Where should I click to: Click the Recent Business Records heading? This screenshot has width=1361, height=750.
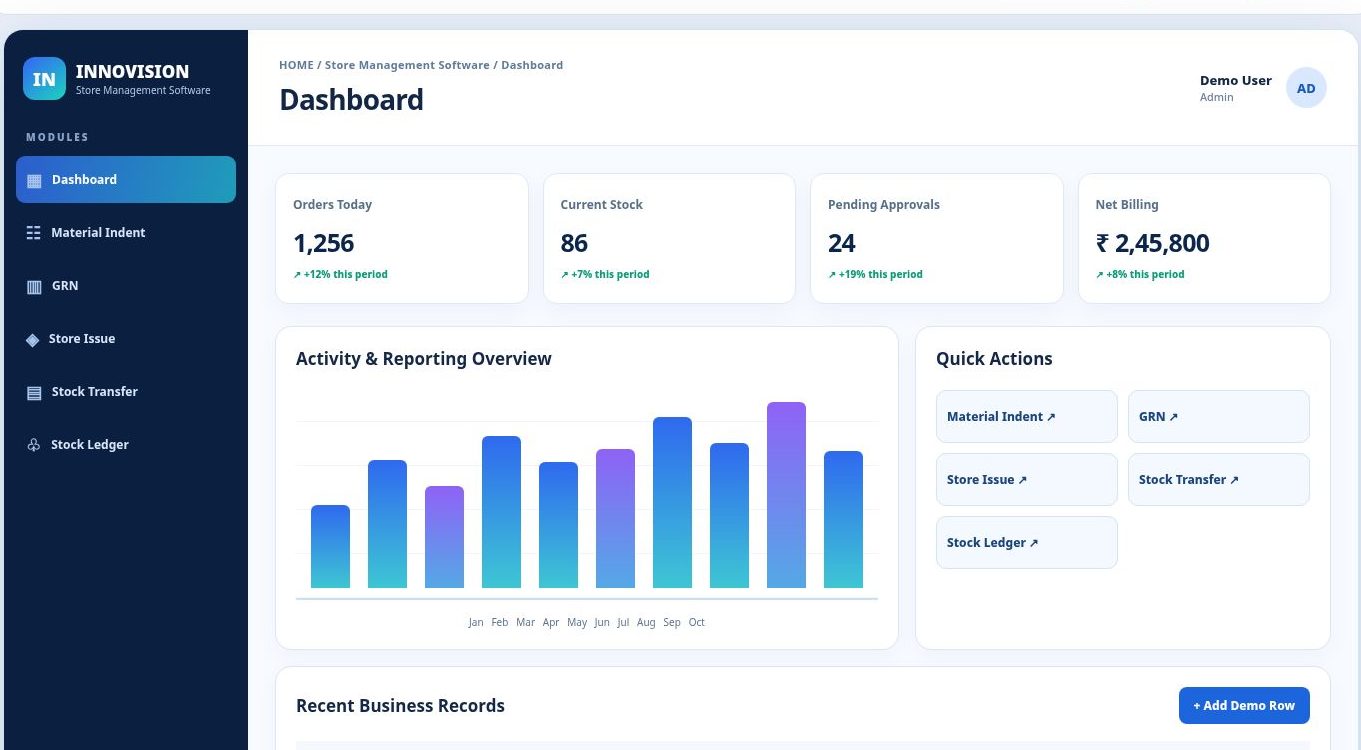pyautogui.click(x=400, y=705)
